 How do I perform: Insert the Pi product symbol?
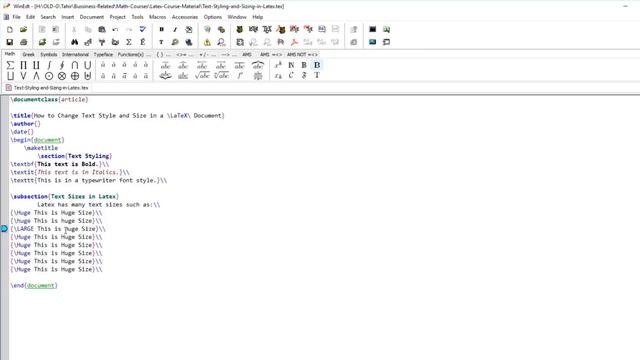point(23,65)
